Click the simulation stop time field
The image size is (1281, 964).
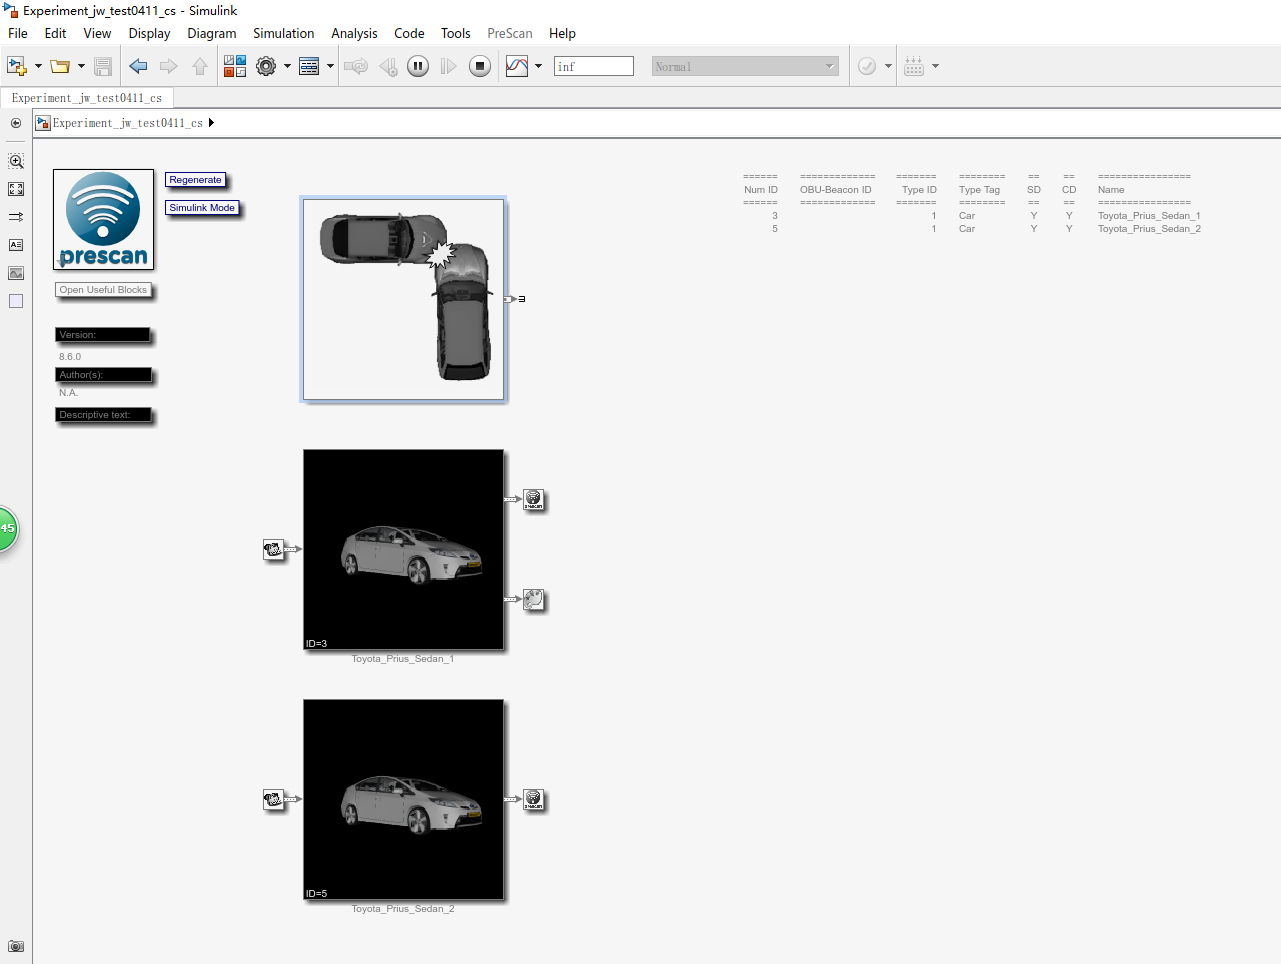pos(594,67)
